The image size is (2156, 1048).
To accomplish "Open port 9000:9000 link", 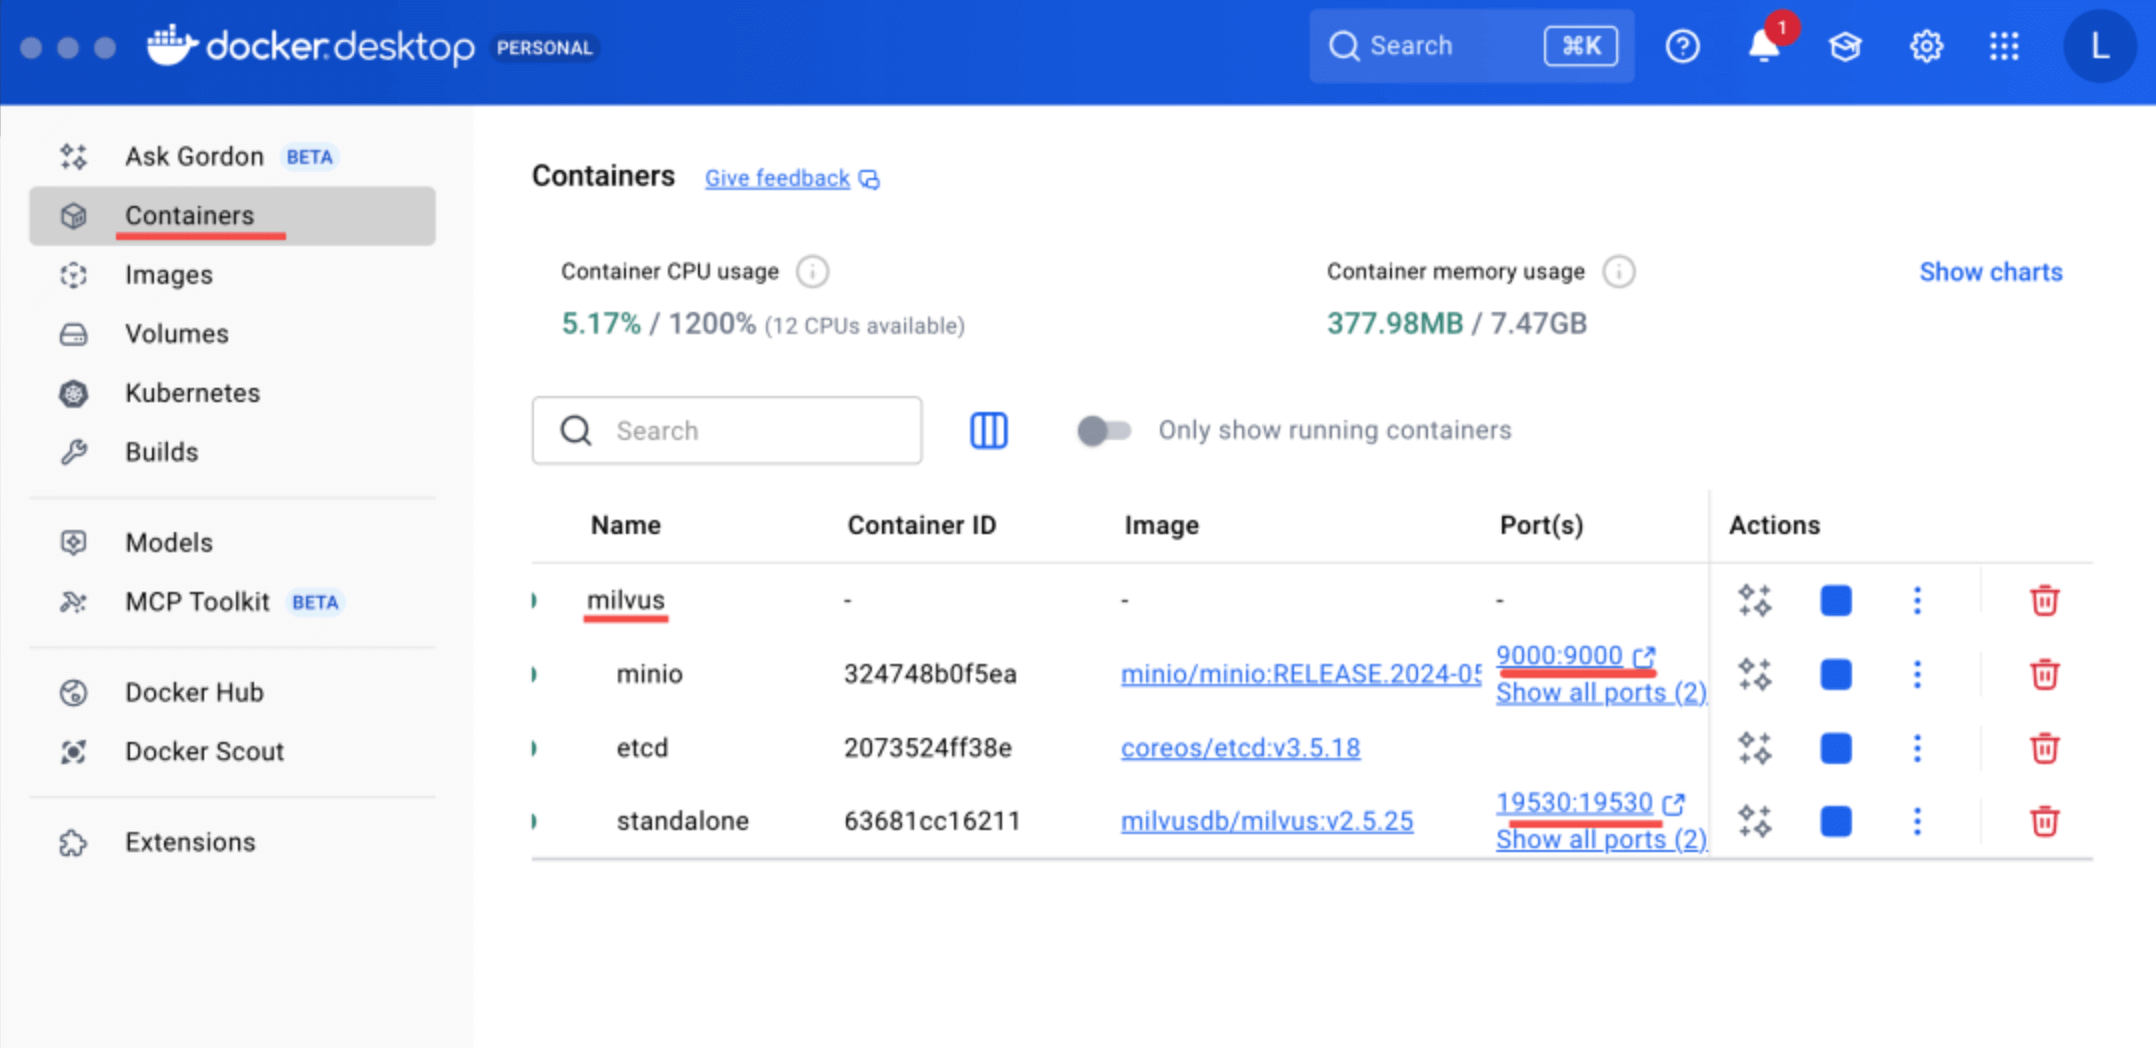I will point(1559,655).
